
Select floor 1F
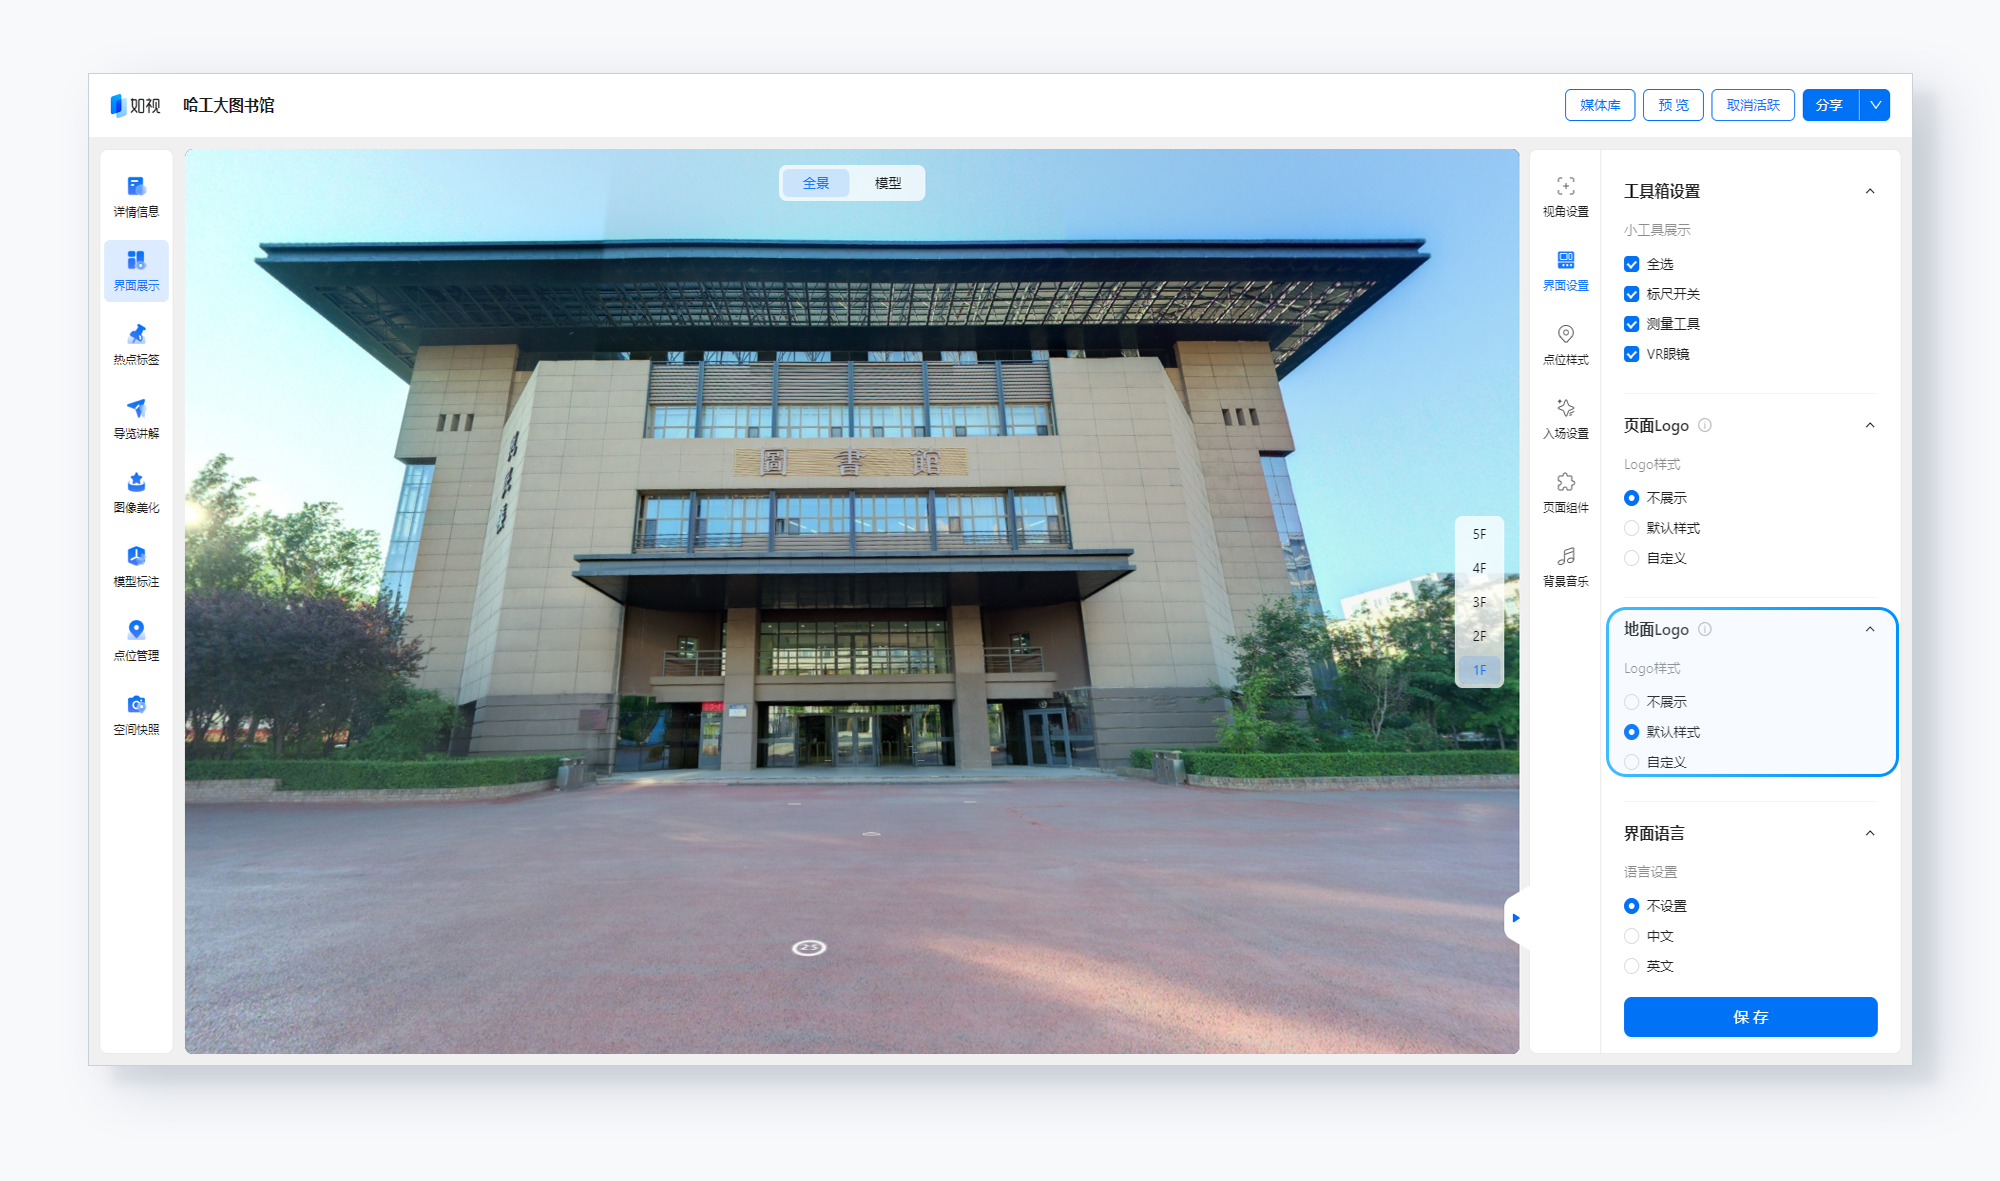click(x=1479, y=670)
